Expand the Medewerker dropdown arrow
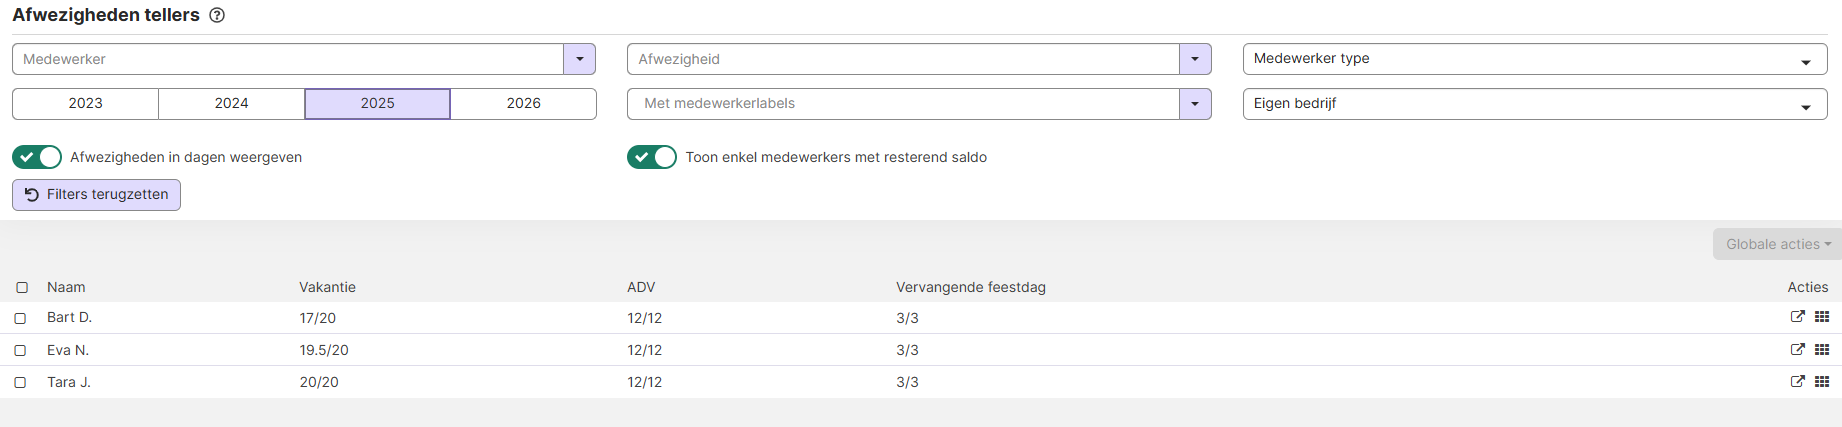 [x=579, y=59]
